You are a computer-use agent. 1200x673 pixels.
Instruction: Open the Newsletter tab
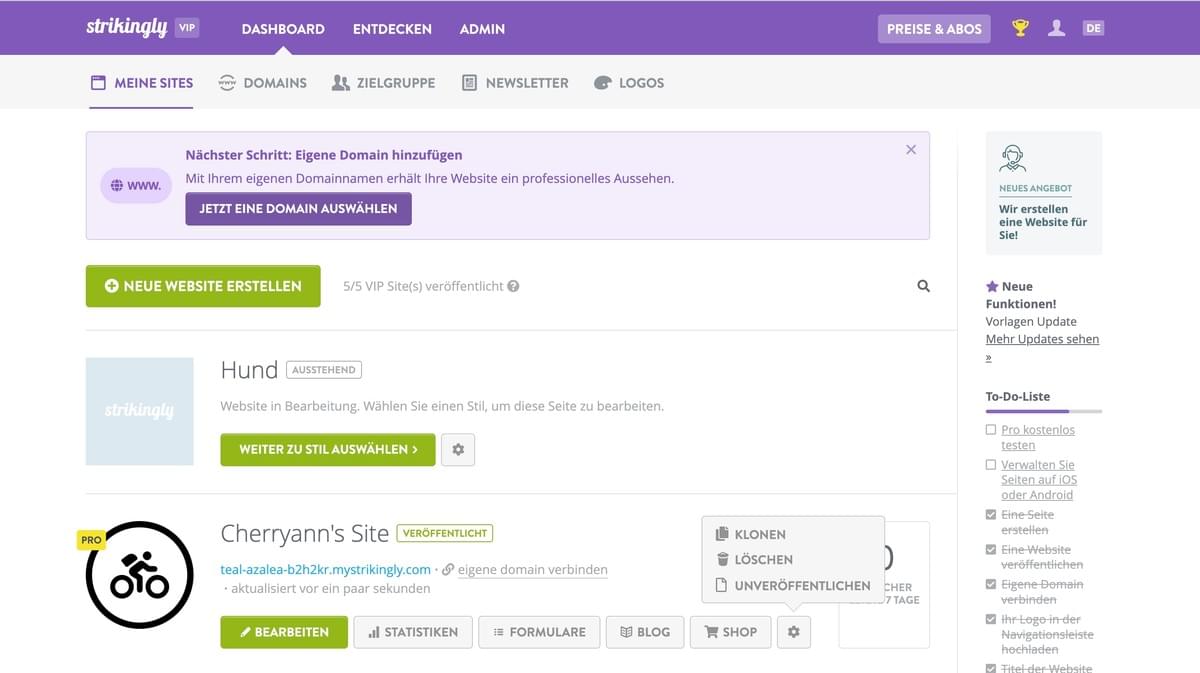pos(515,83)
